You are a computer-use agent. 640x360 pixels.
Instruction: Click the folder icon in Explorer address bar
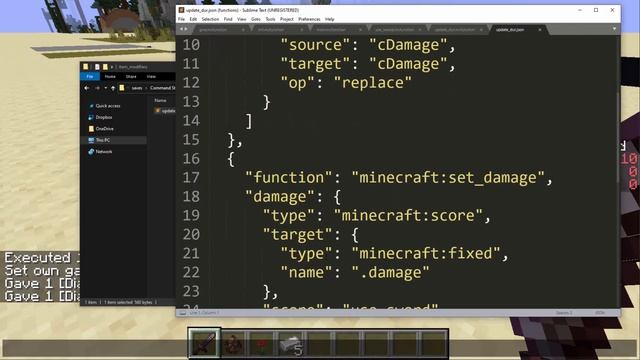pos(122,88)
